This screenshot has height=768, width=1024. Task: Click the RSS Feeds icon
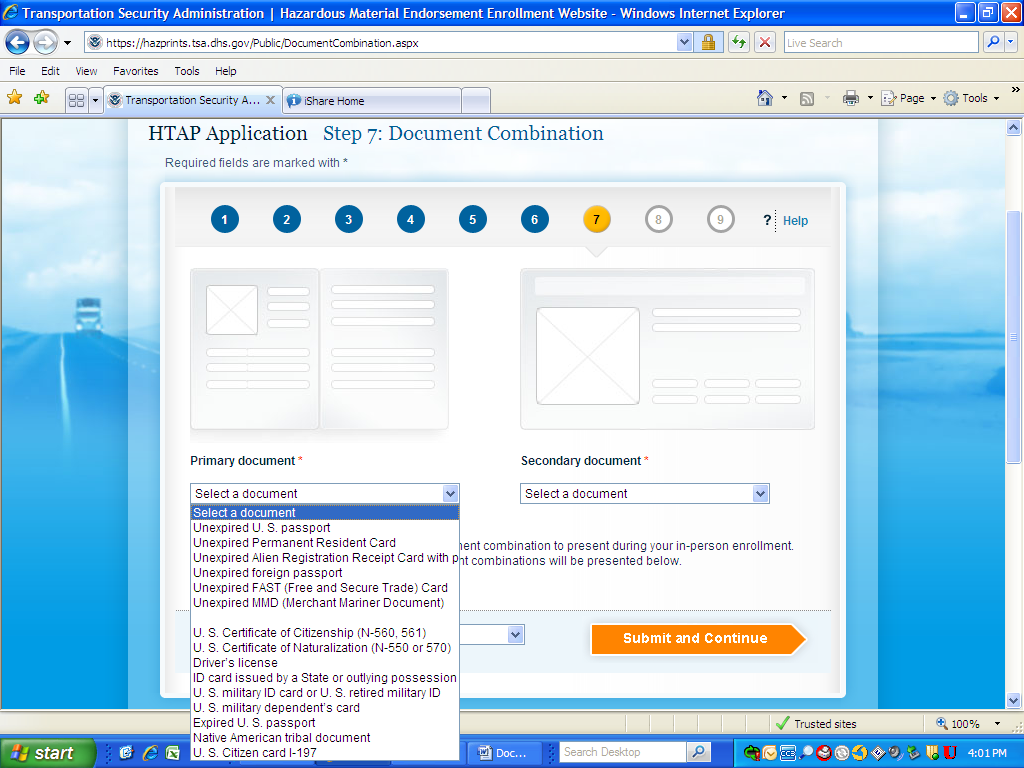coord(807,99)
